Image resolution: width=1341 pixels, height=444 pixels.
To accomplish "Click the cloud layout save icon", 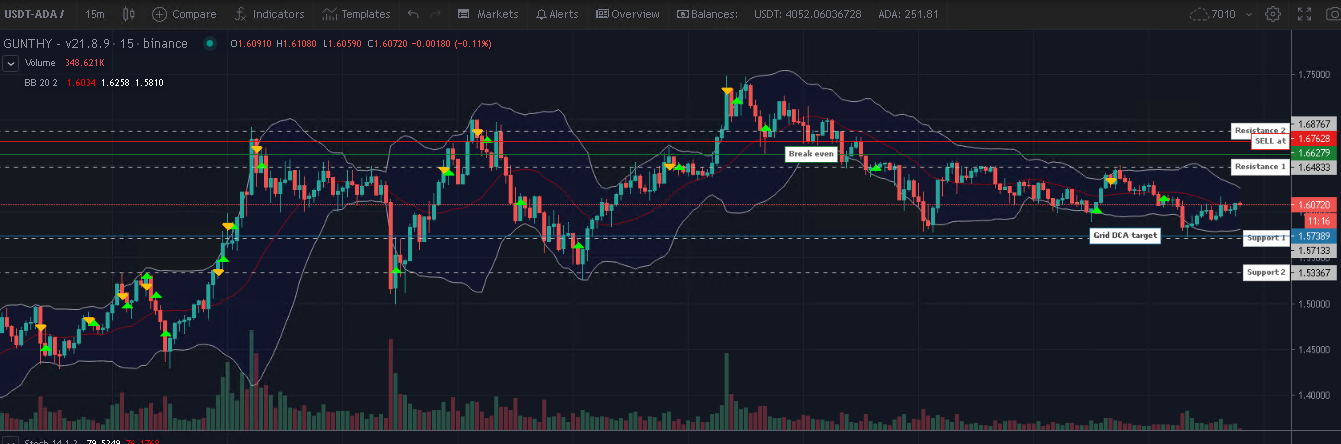I will (x=1198, y=15).
